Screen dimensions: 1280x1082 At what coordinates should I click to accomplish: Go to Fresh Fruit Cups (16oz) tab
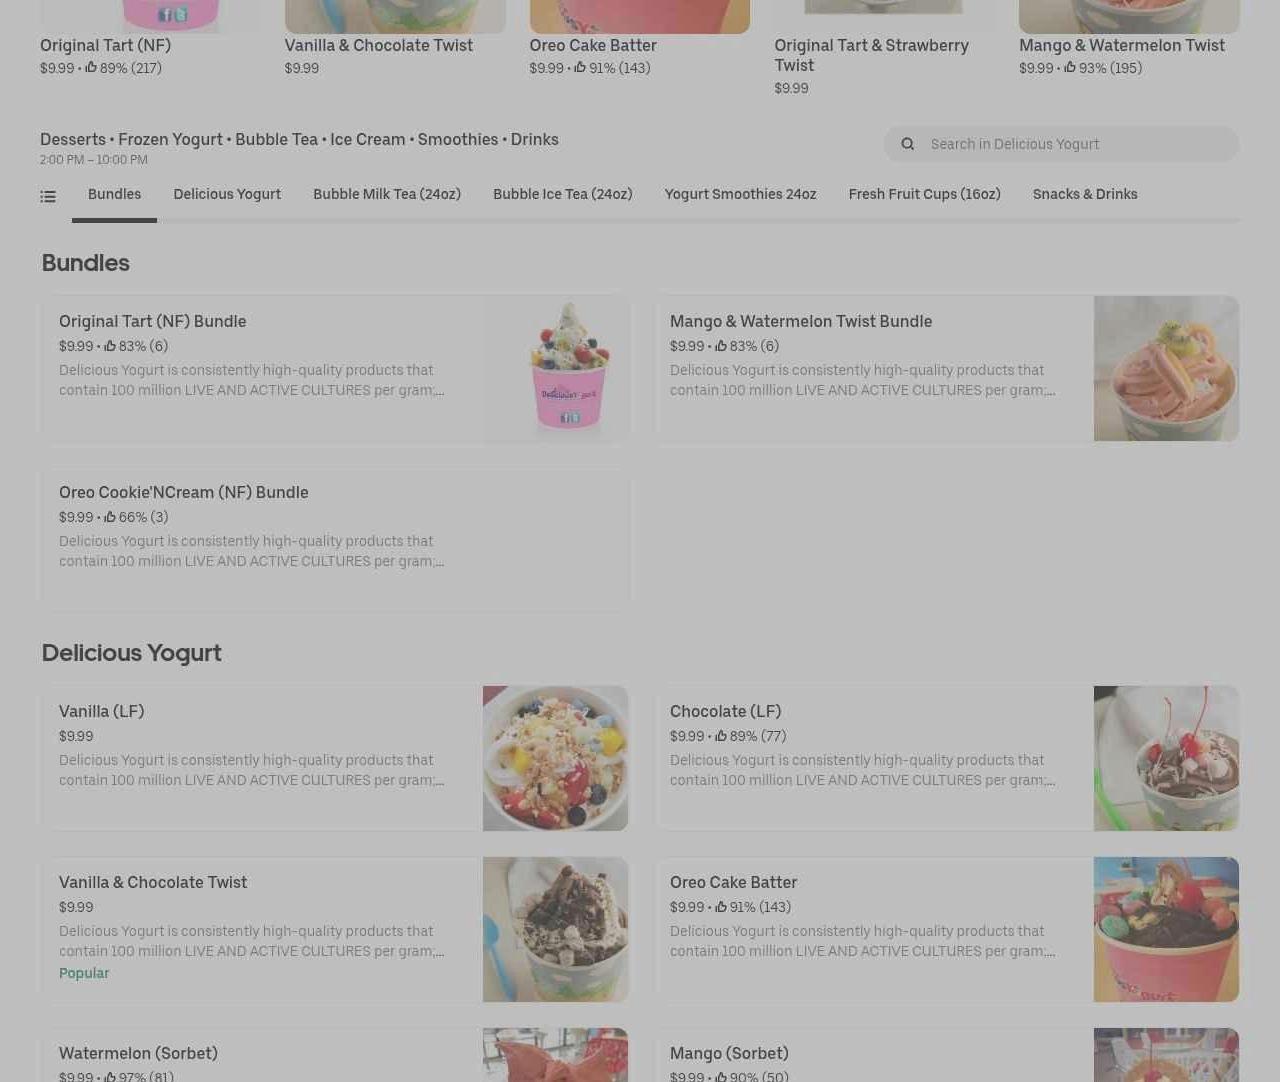point(925,195)
